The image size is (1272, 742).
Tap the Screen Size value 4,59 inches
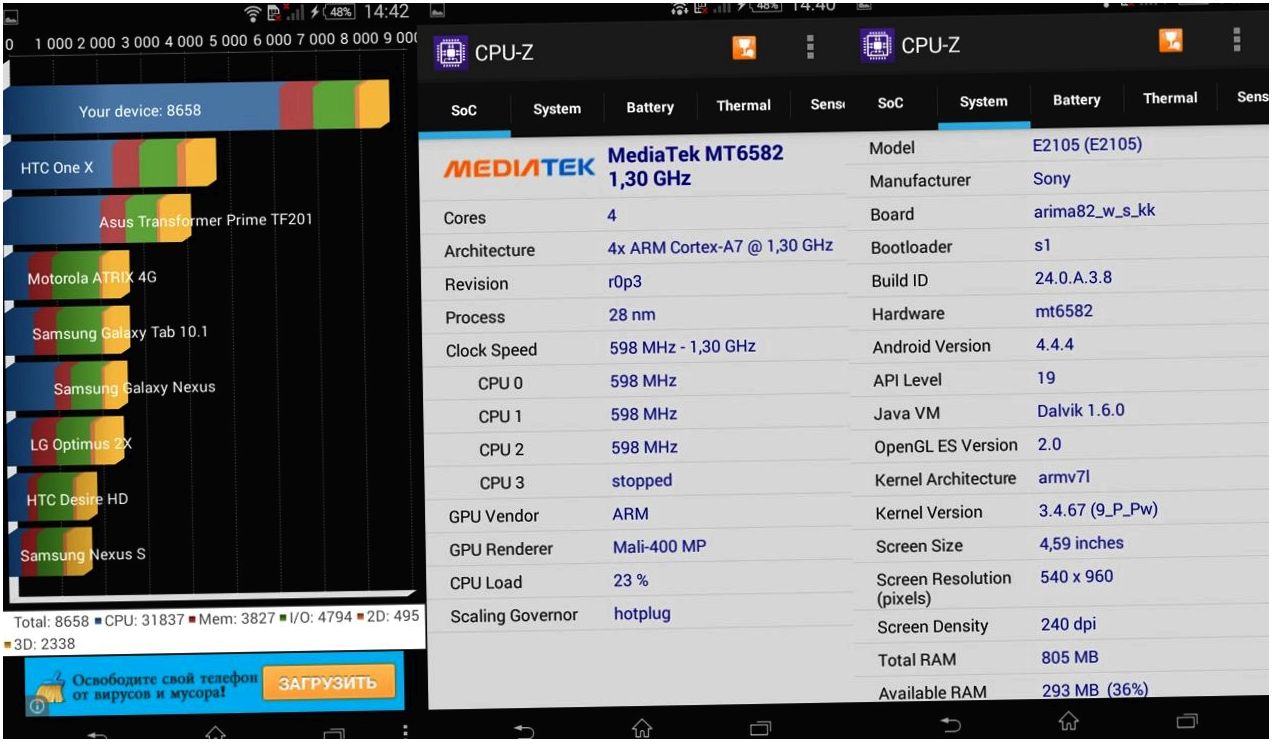(x=1082, y=543)
